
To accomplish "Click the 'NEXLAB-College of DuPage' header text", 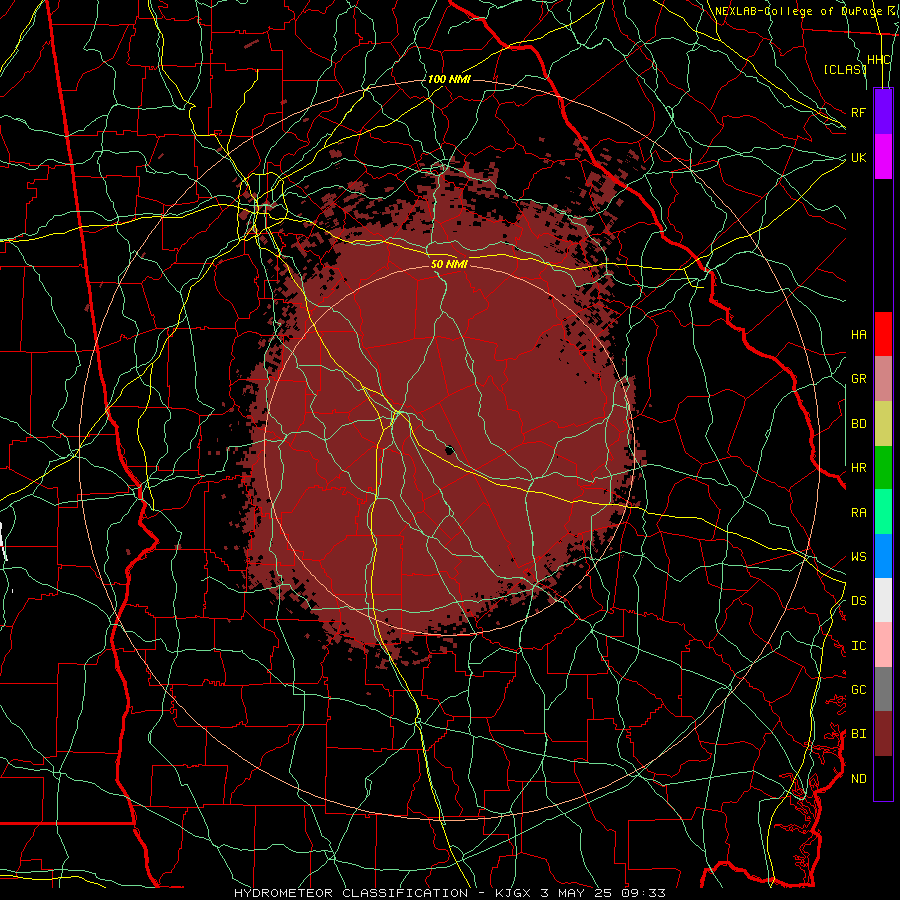I will pos(798,11).
